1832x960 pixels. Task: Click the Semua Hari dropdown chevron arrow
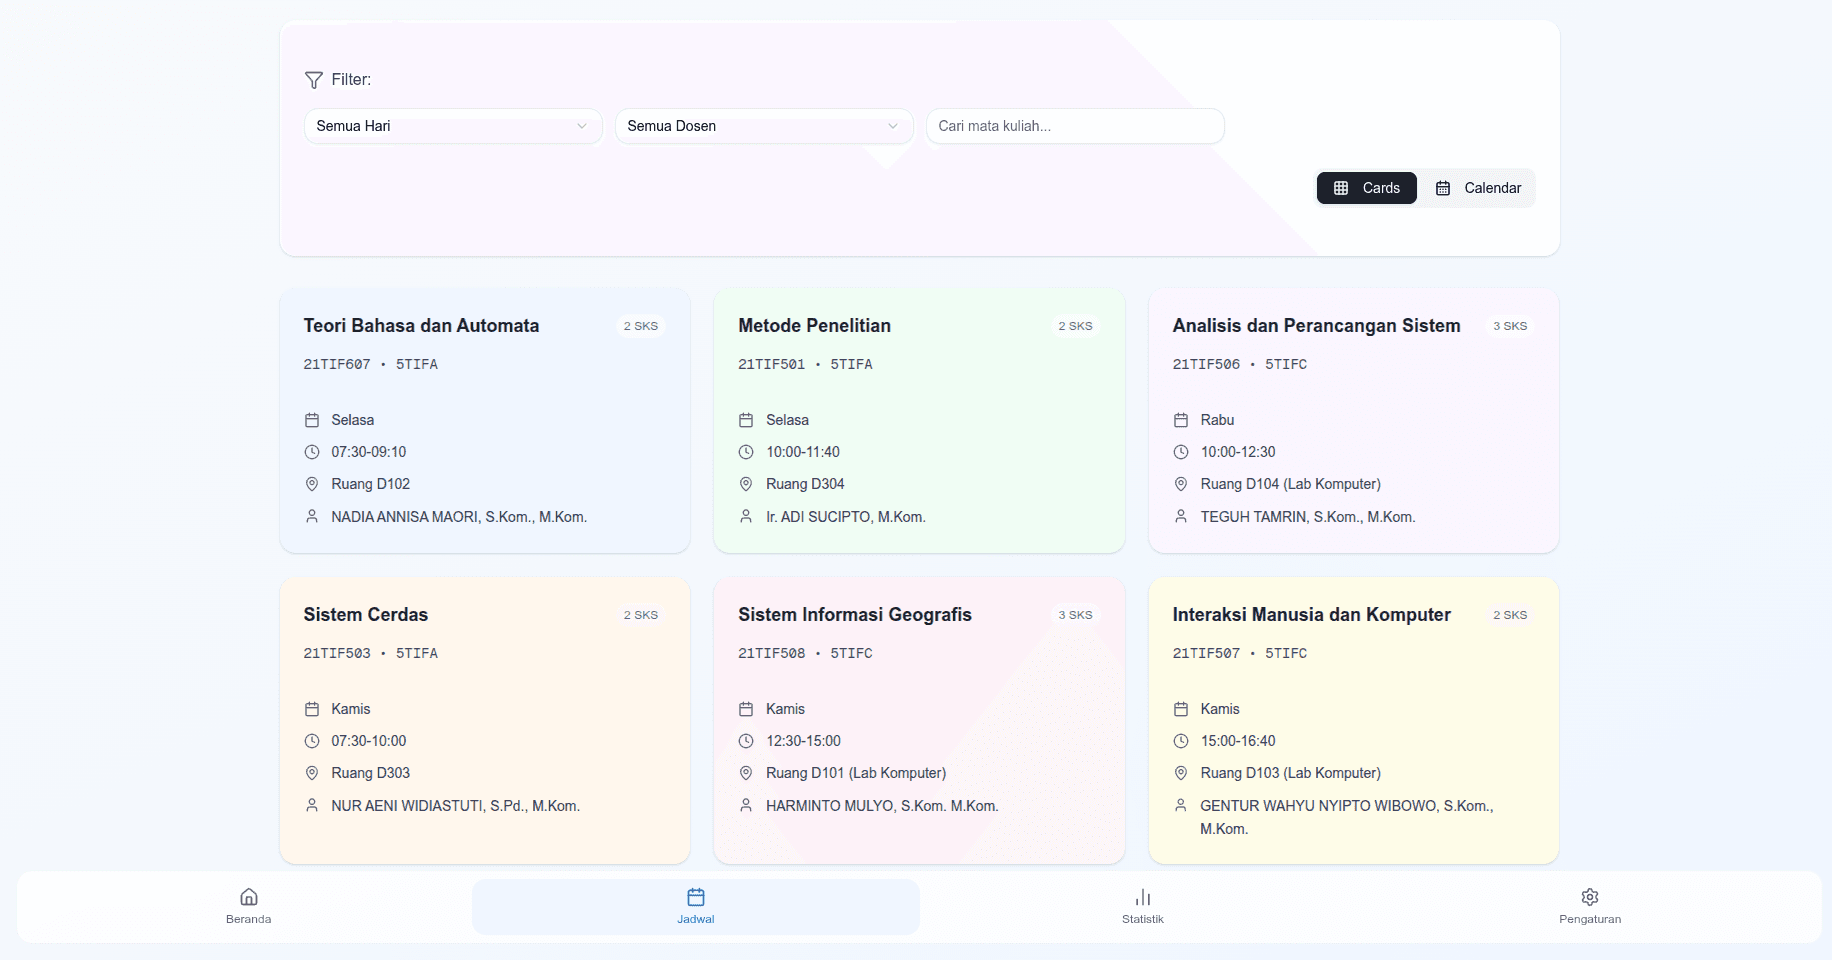click(x=582, y=126)
